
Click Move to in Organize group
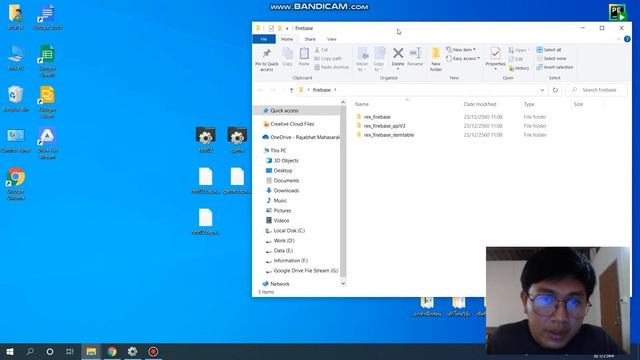pos(362,60)
